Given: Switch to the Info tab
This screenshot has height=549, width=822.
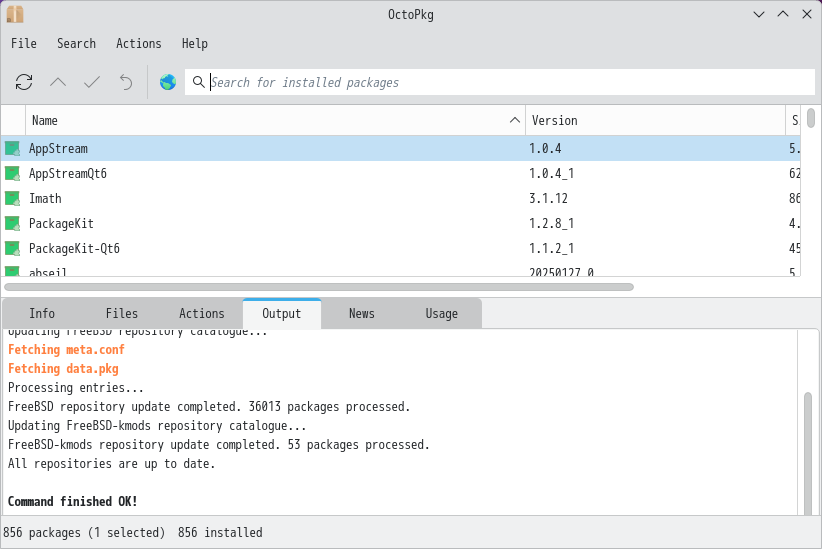Looking at the screenshot, I should (x=42, y=313).
